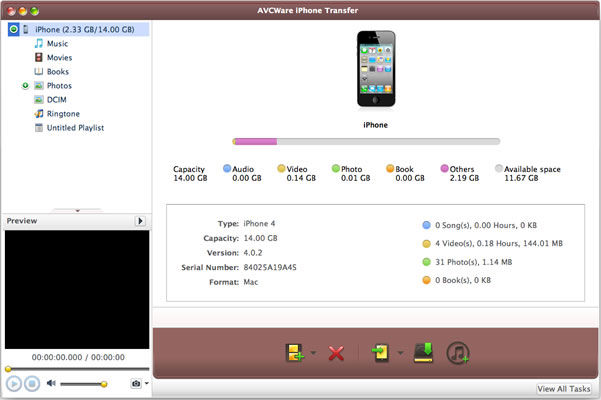
Task: Click the green zoom window button
Action: tap(34, 11)
